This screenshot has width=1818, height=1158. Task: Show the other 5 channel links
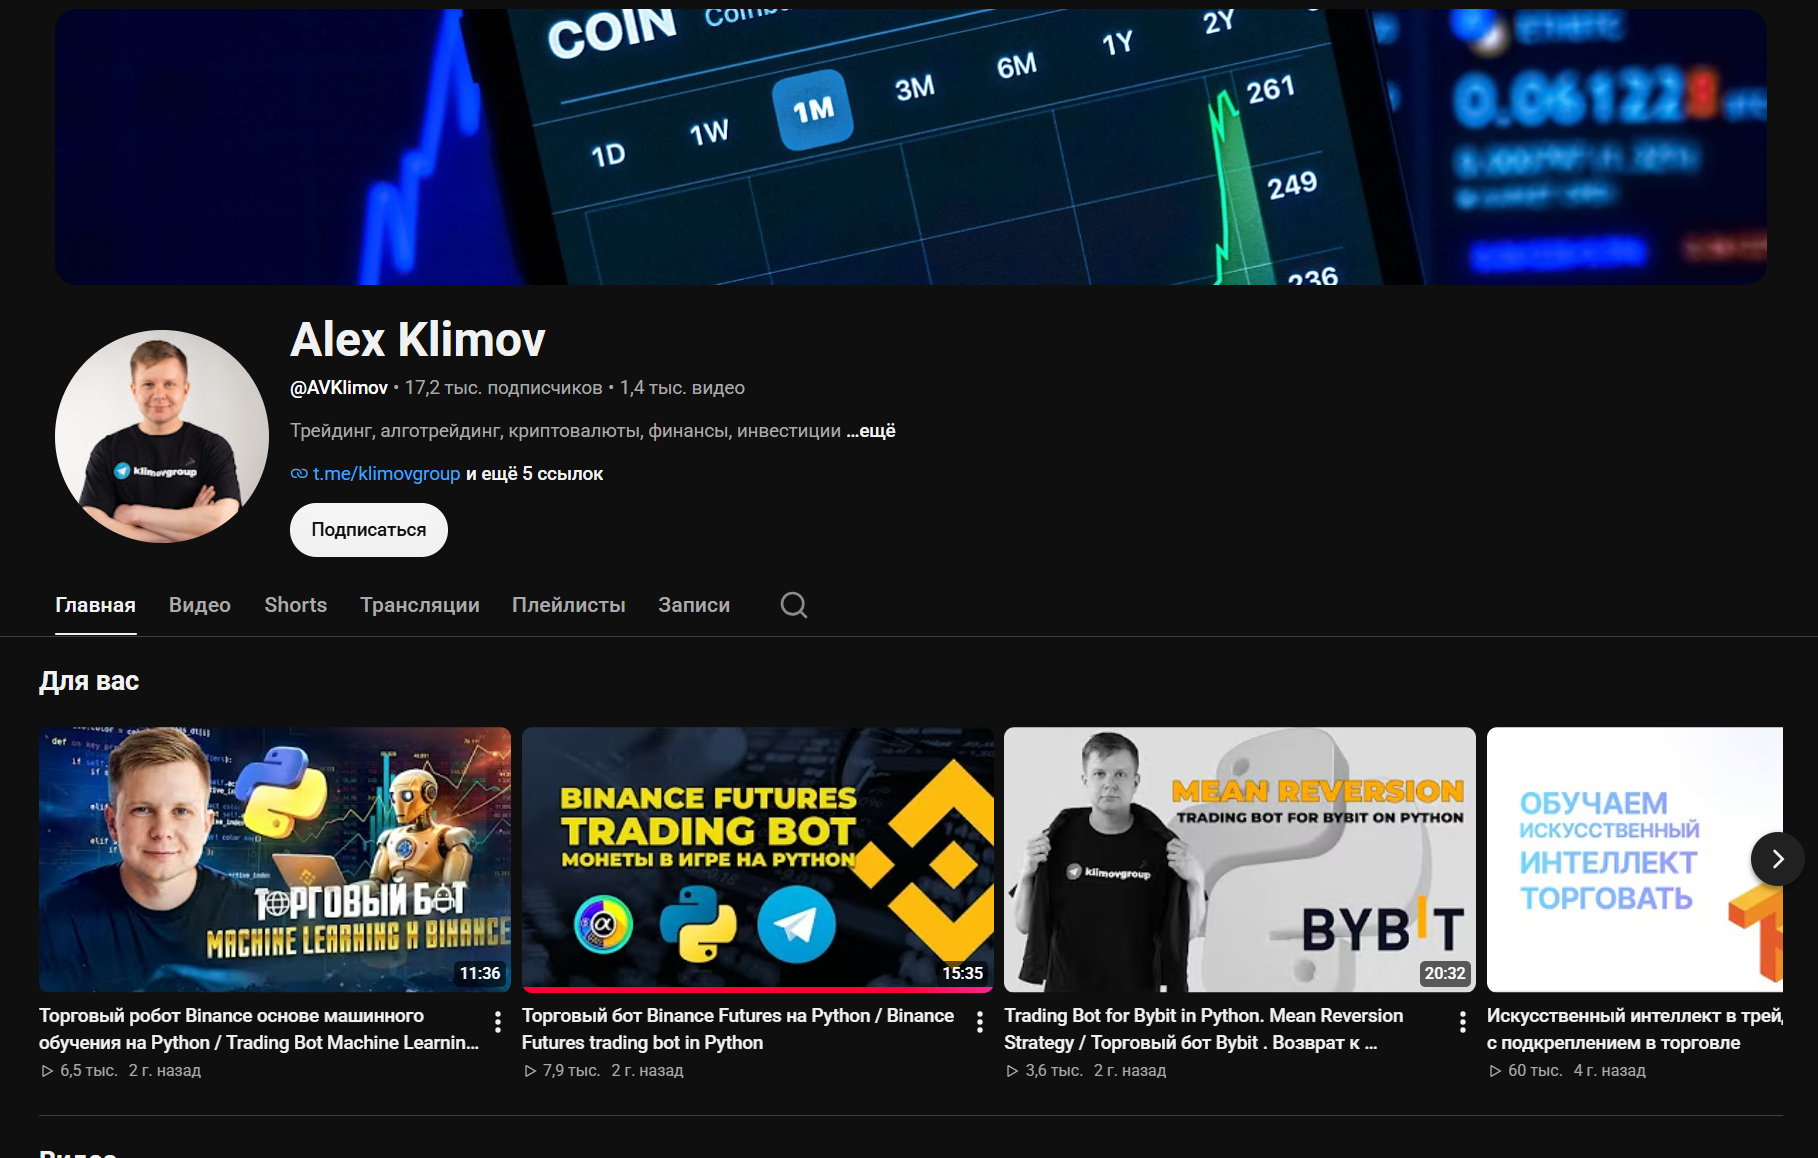pos(534,474)
